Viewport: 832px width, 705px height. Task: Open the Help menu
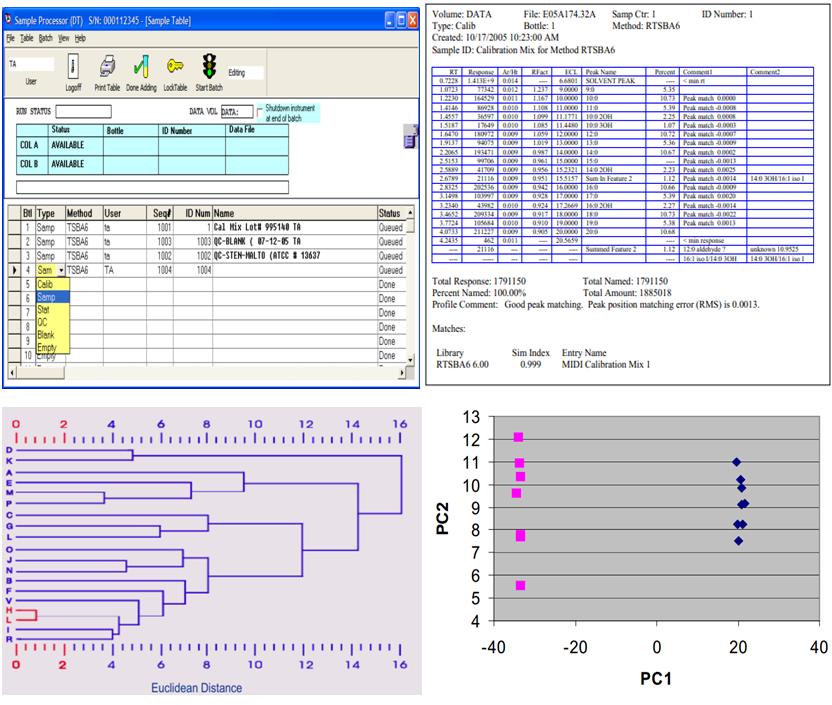(80, 37)
